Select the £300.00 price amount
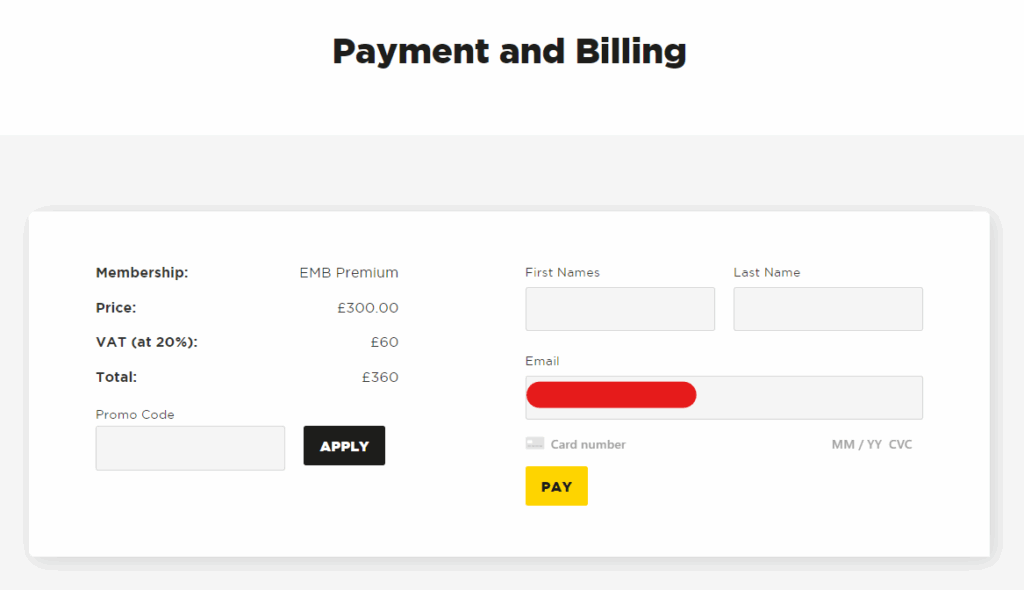1024x590 pixels. 368,308
